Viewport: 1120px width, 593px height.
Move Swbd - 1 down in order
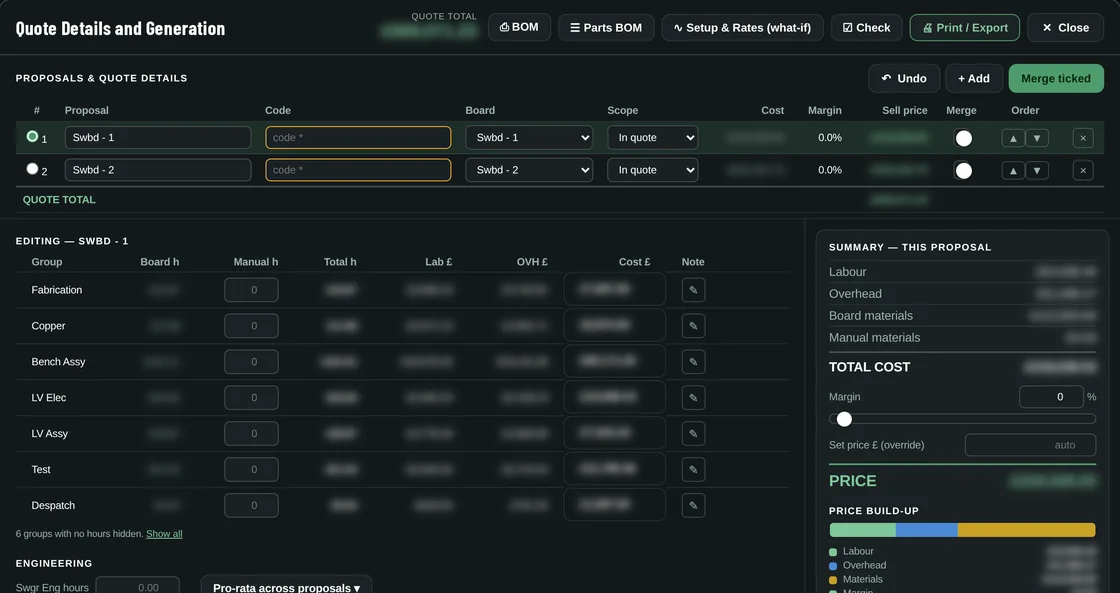pyautogui.click(x=1037, y=138)
